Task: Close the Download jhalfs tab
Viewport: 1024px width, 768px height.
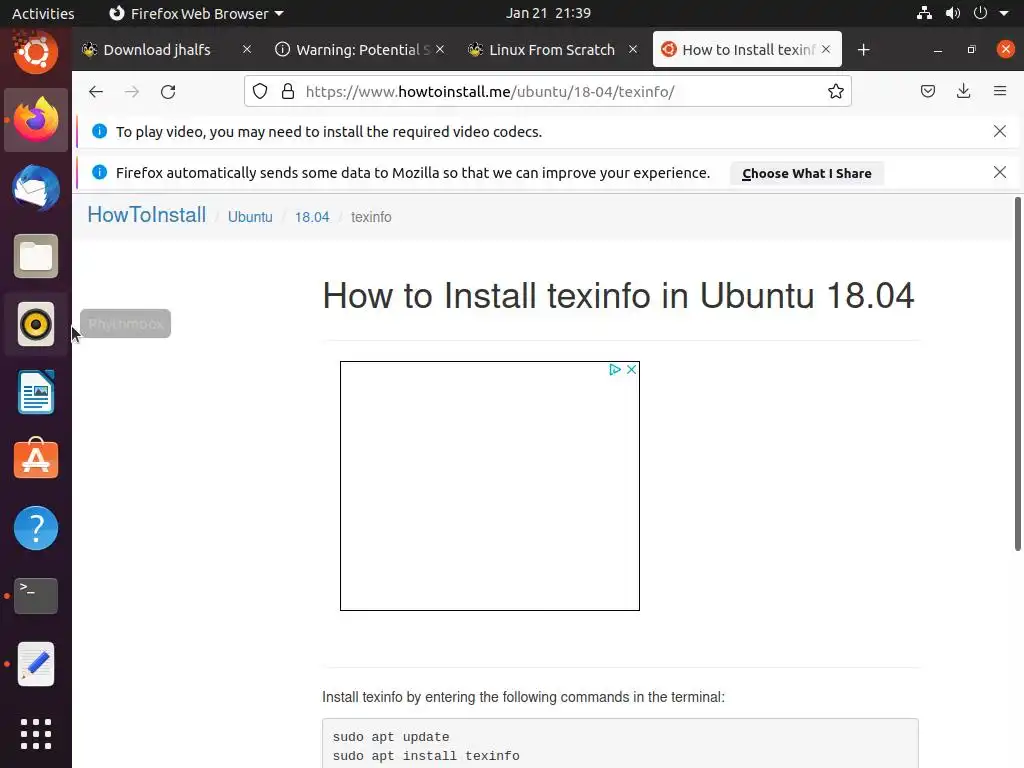Action: [x=246, y=50]
